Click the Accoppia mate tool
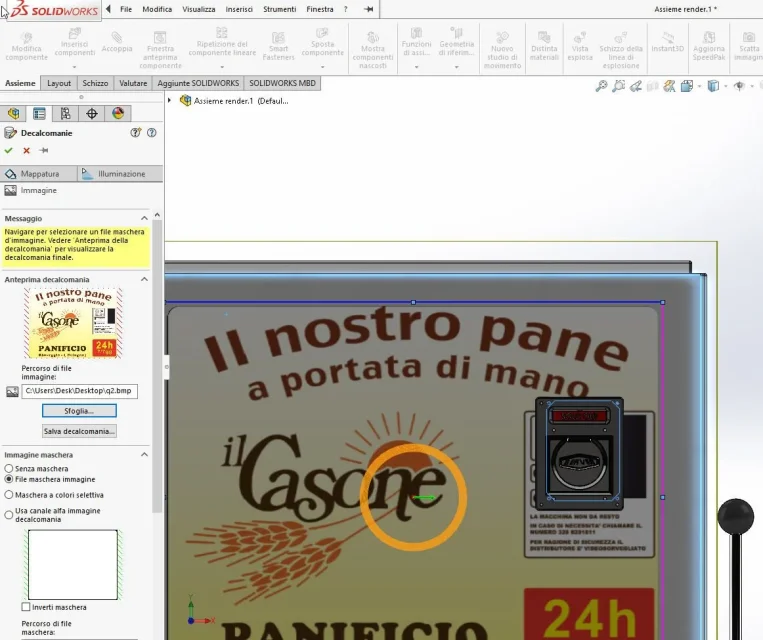The height and width of the screenshot is (640, 763). [x=117, y=42]
